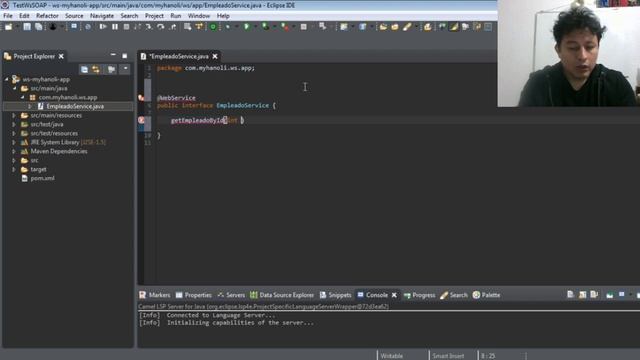Open the External Tools dropdown arrow
Screen dimensions: 640x360
click(x=293, y=27)
